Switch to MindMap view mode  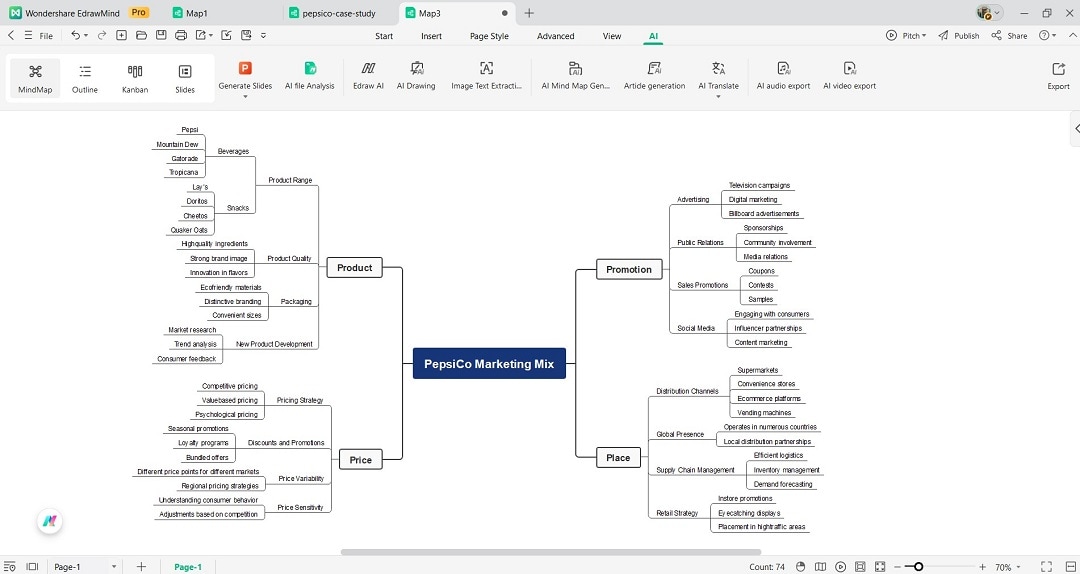[x=35, y=79]
